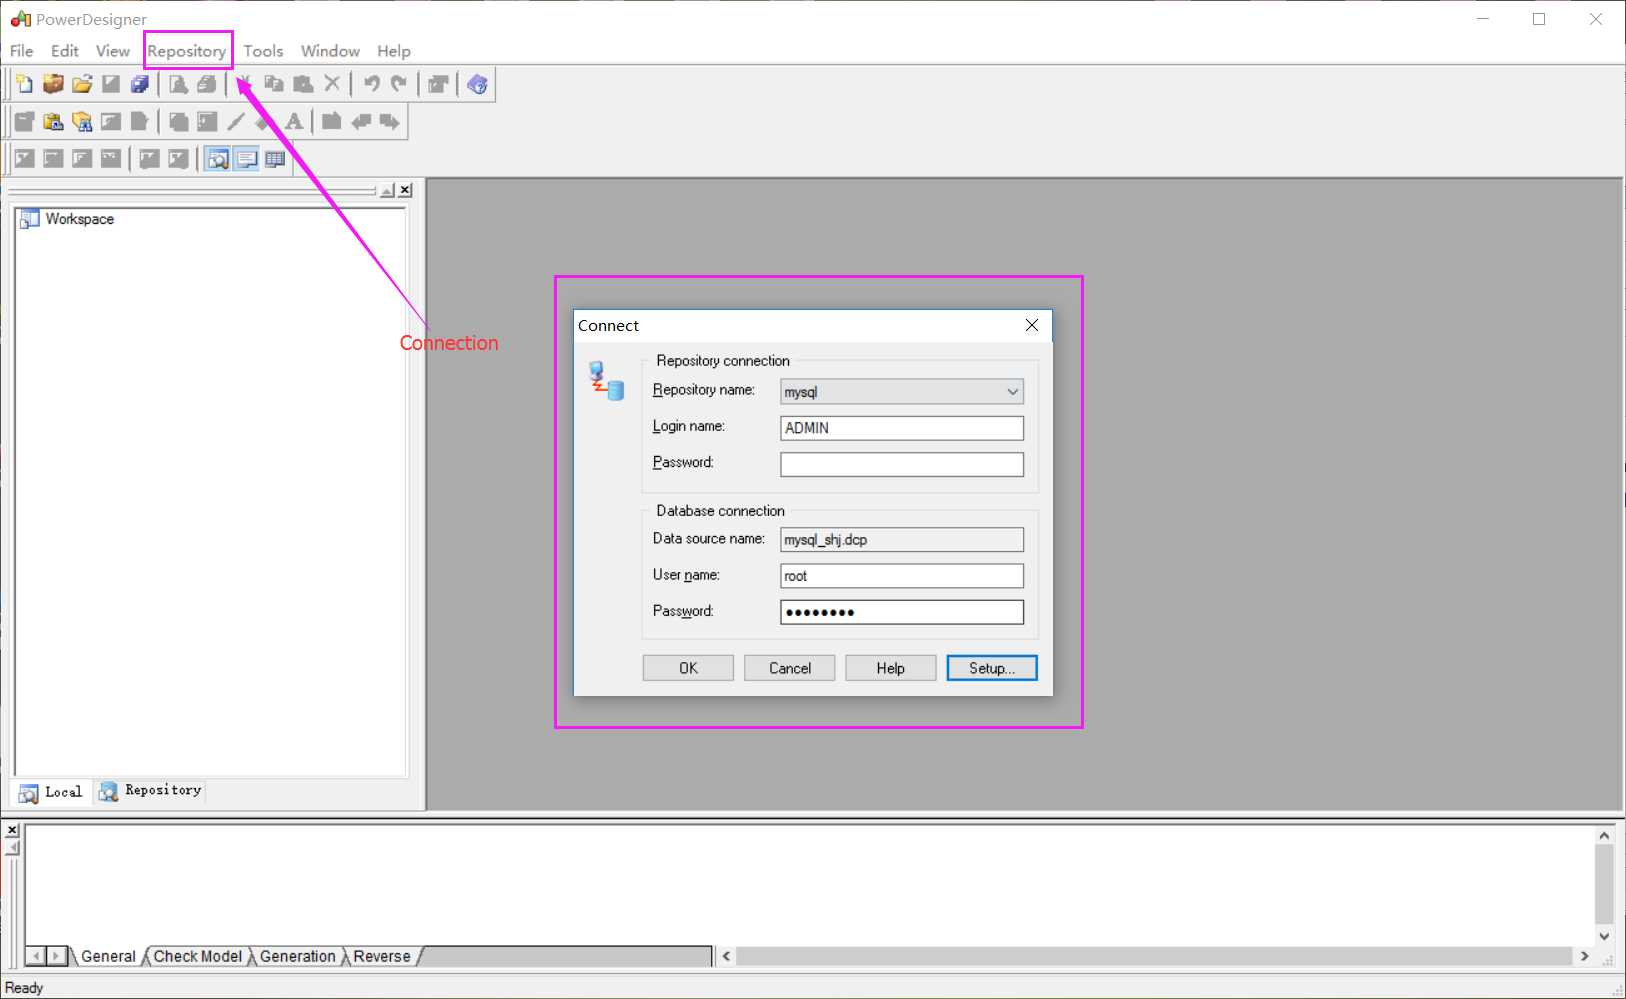This screenshot has width=1626, height=999.
Task: Click the database Password field with dots
Action: (902, 612)
